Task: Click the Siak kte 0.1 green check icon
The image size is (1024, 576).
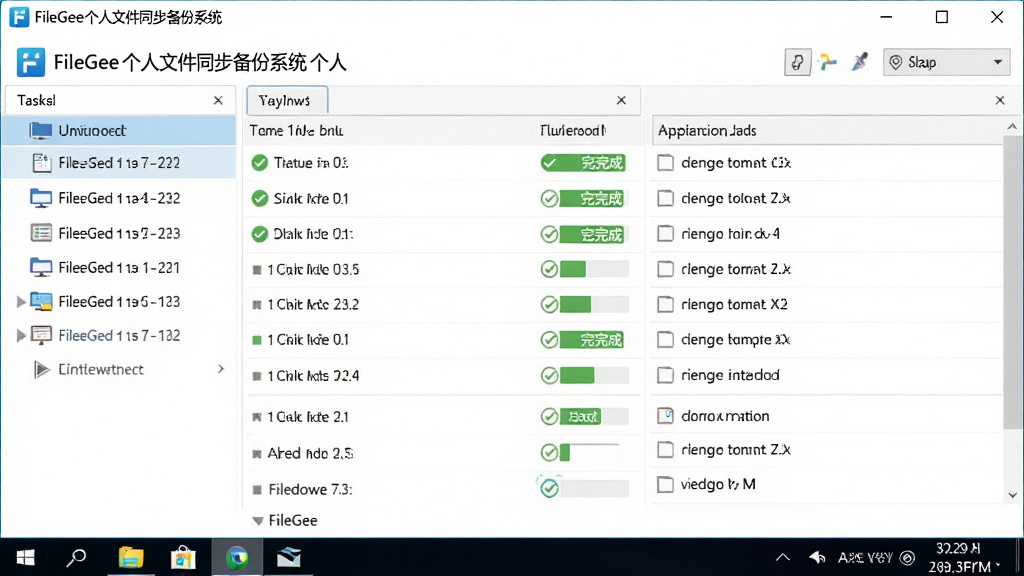Action: (x=259, y=199)
